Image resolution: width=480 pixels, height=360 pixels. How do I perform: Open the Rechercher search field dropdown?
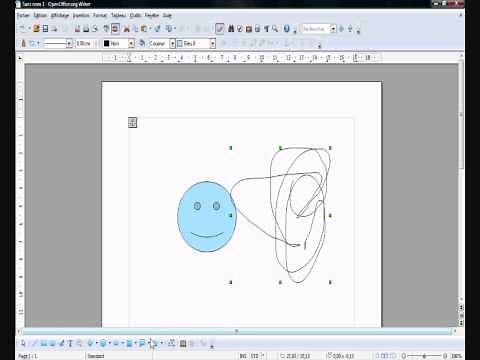[x=333, y=29]
